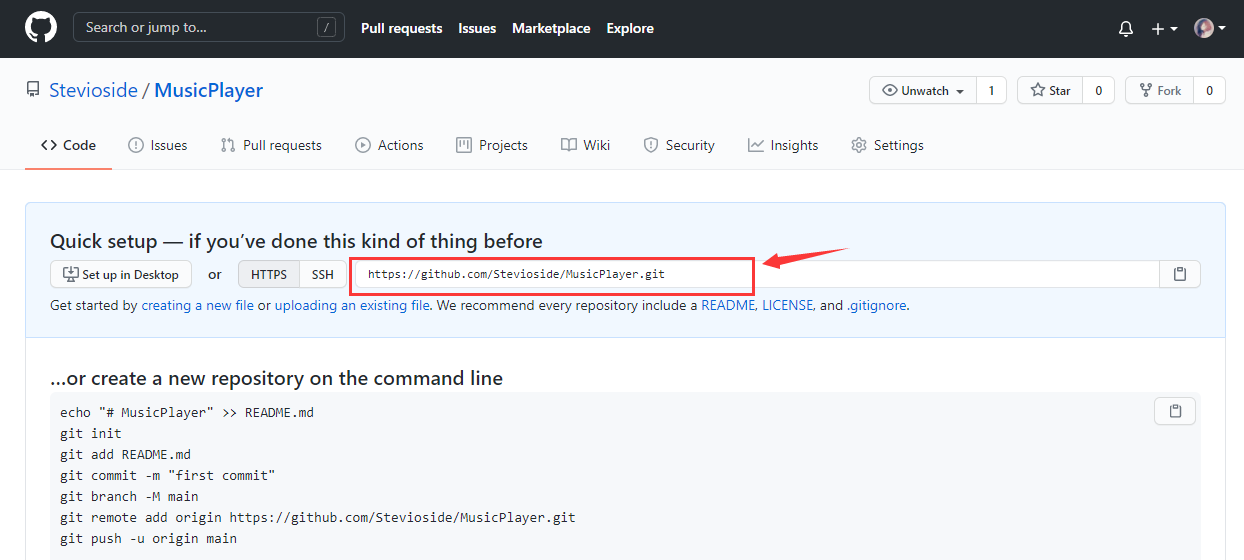This screenshot has width=1244, height=560.
Task: Follow the uploading an existing file link
Action: pos(352,305)
